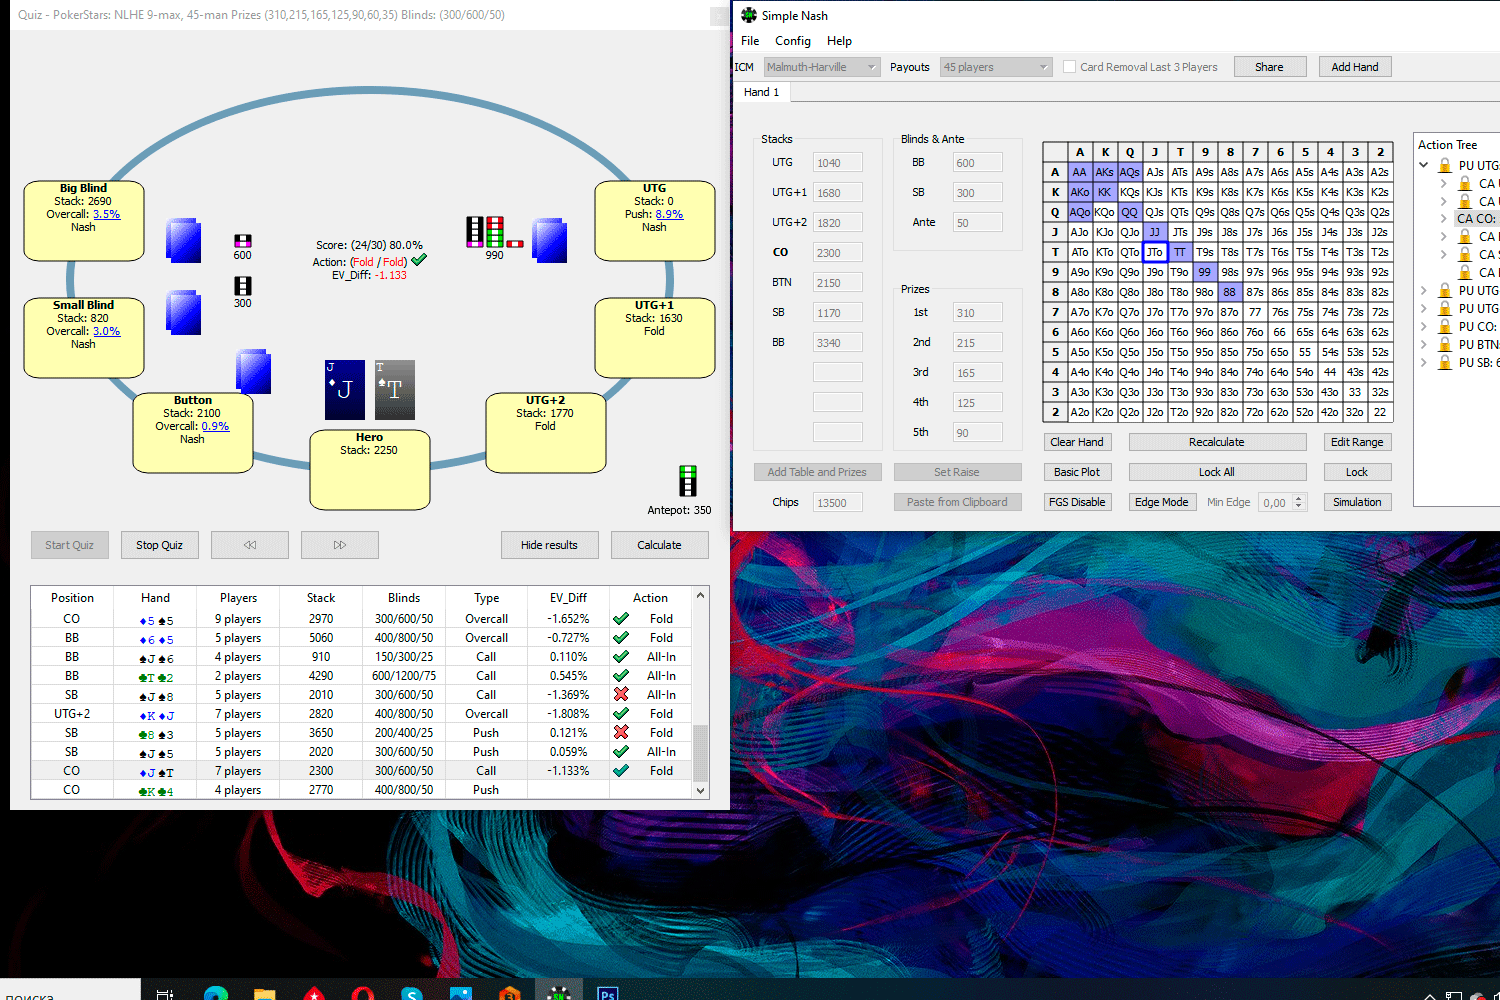Toggle the QQ cell in the range grid

tap(1130, 212)
